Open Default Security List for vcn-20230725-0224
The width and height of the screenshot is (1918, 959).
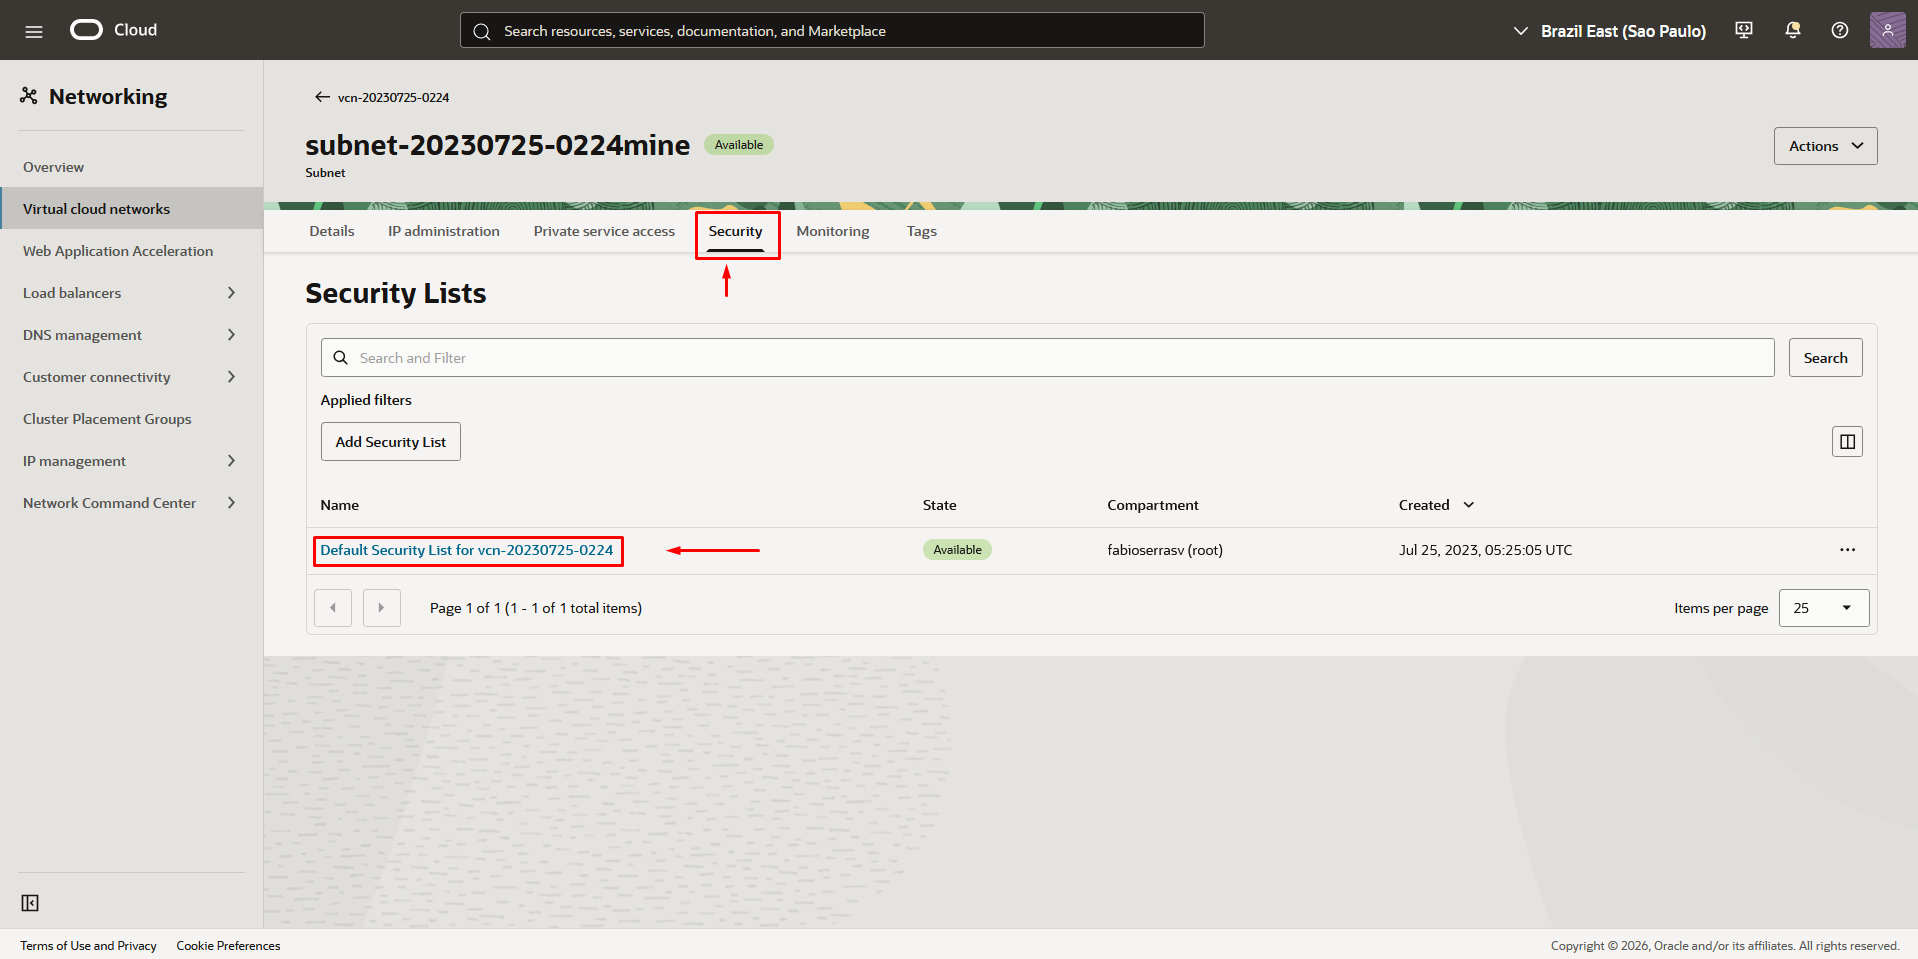(x=467, y=550)
